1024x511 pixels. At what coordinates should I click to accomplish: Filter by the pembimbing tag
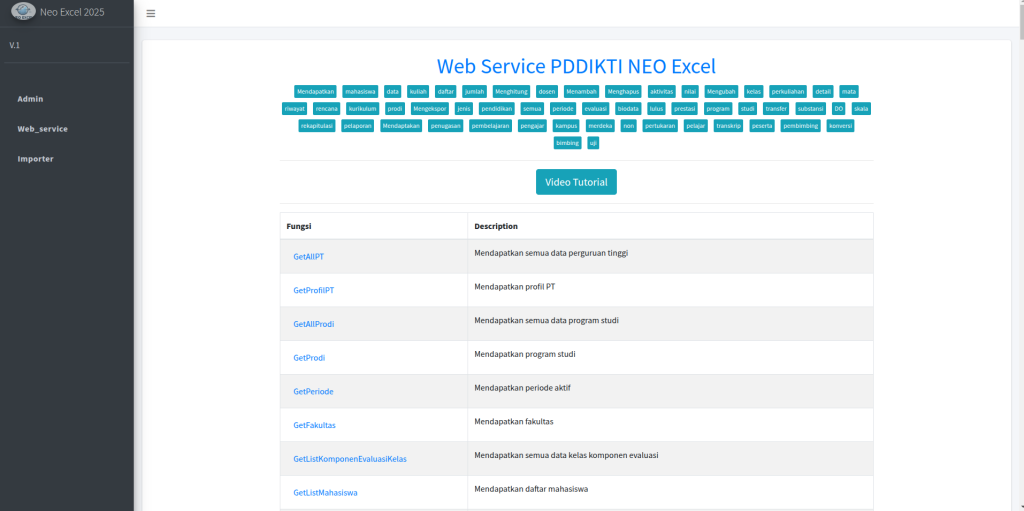click(x=801, y=125)
